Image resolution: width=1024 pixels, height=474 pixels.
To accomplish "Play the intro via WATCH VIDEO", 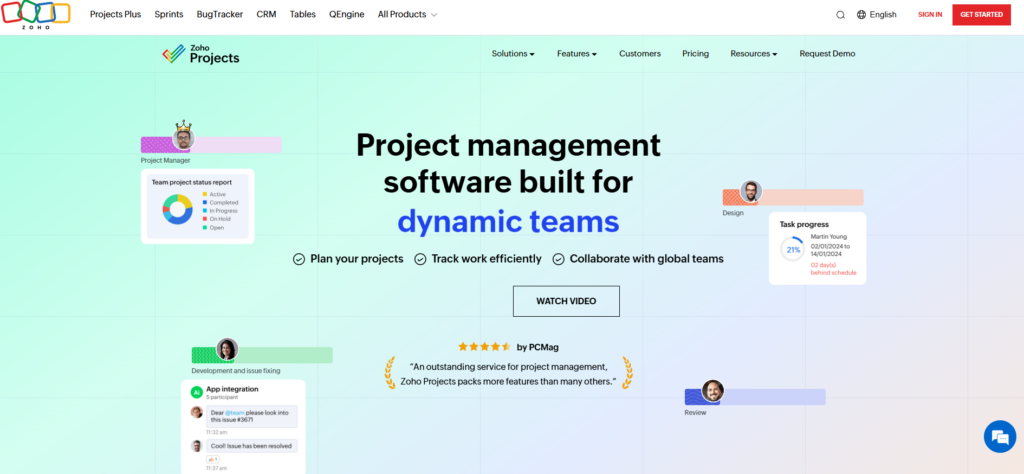I will point(566,301).
